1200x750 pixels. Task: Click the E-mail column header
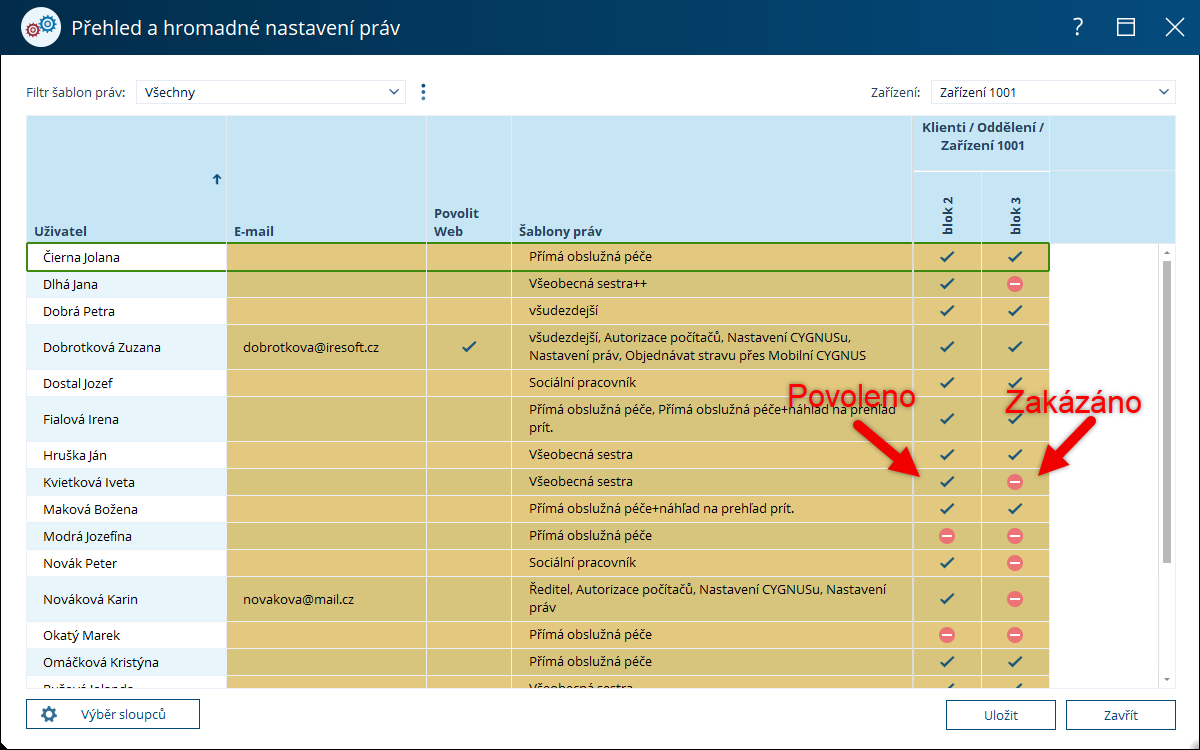[x=327, y=180]
